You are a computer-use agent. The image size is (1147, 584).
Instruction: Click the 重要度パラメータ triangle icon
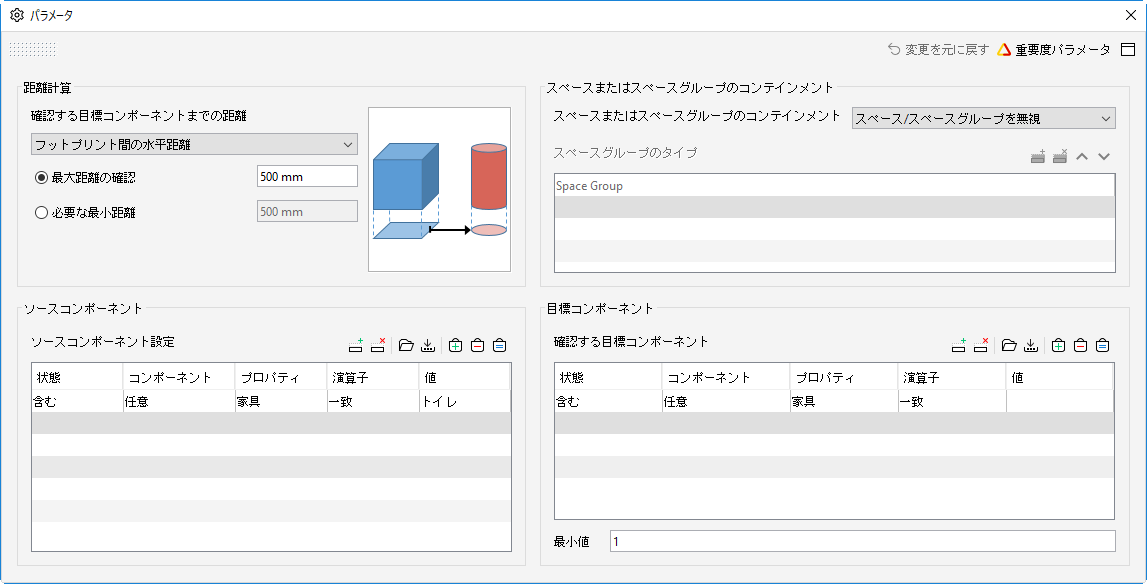(x=1004, y=50)
